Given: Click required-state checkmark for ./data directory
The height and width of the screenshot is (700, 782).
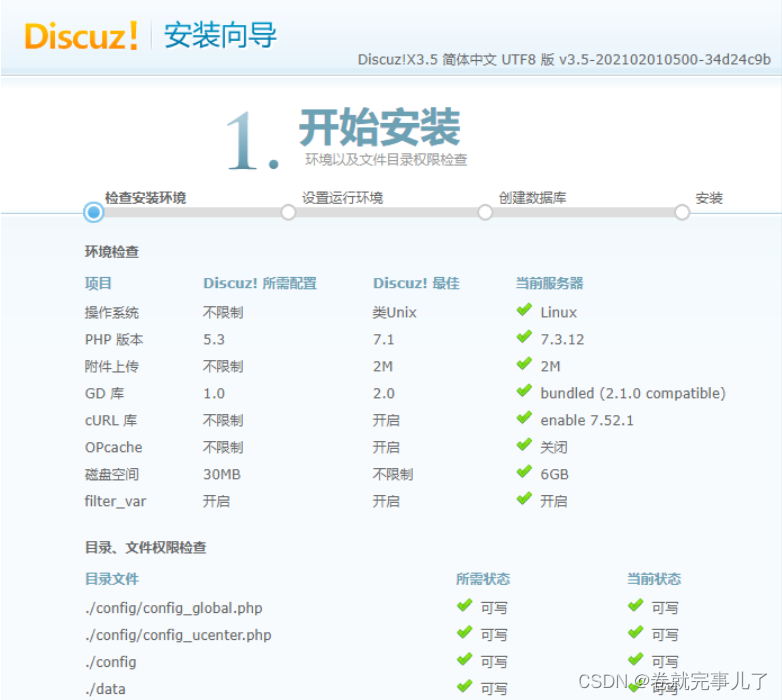Looking at the screenshot, I should pyautogui.click(x=464, y=687).
